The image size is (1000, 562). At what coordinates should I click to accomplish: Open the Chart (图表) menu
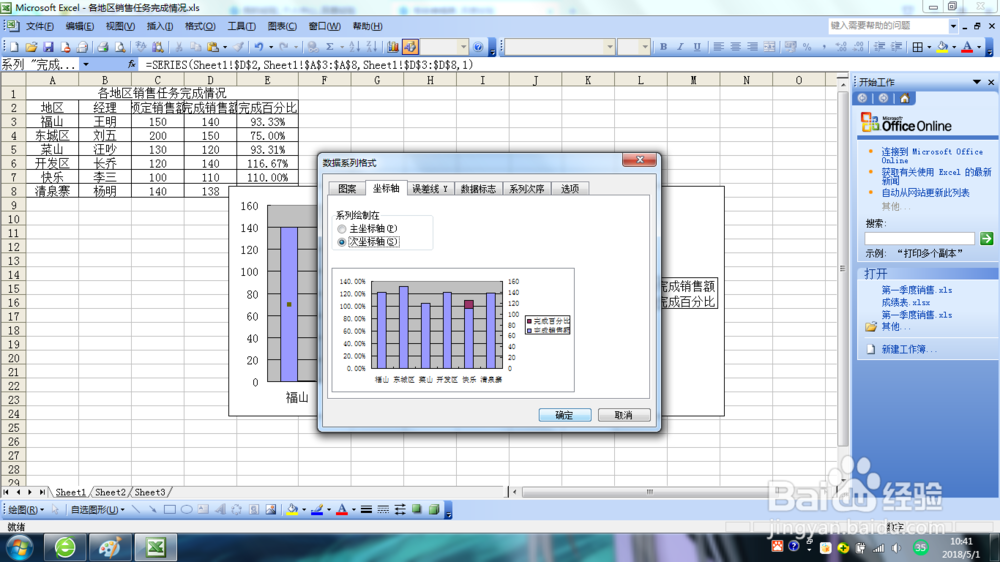point(282,26)
